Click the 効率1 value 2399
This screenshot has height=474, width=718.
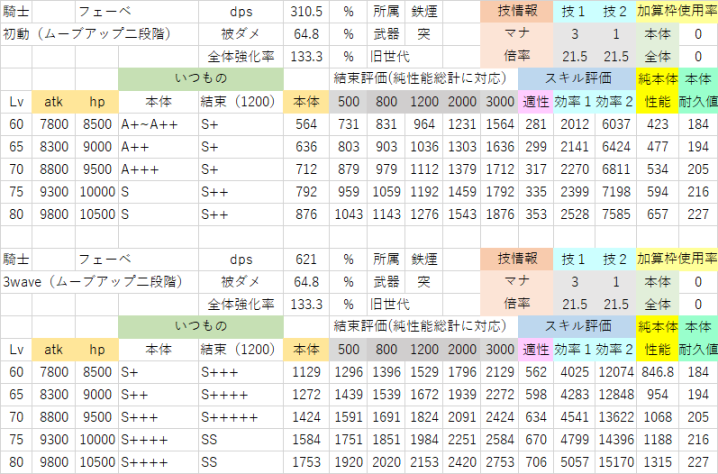[x=574, y=192]
